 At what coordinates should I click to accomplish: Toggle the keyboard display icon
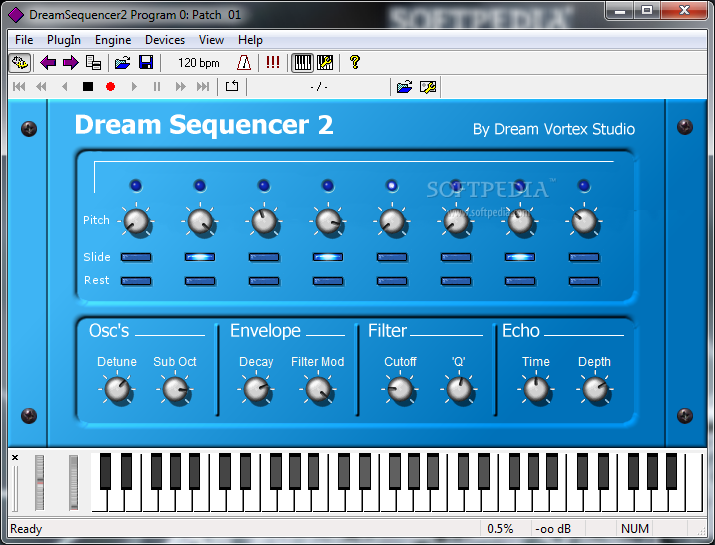302,62
